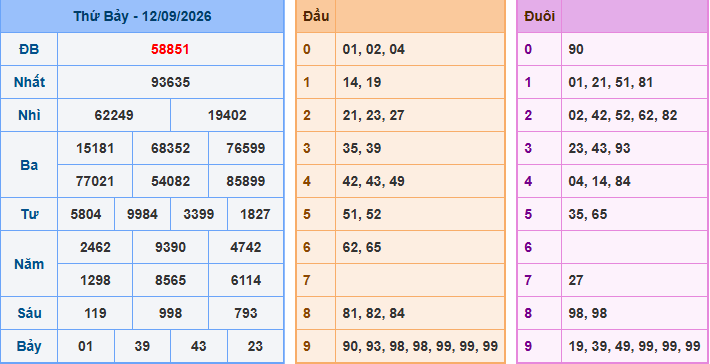Click the Tư row label

[x=29, y=214]
